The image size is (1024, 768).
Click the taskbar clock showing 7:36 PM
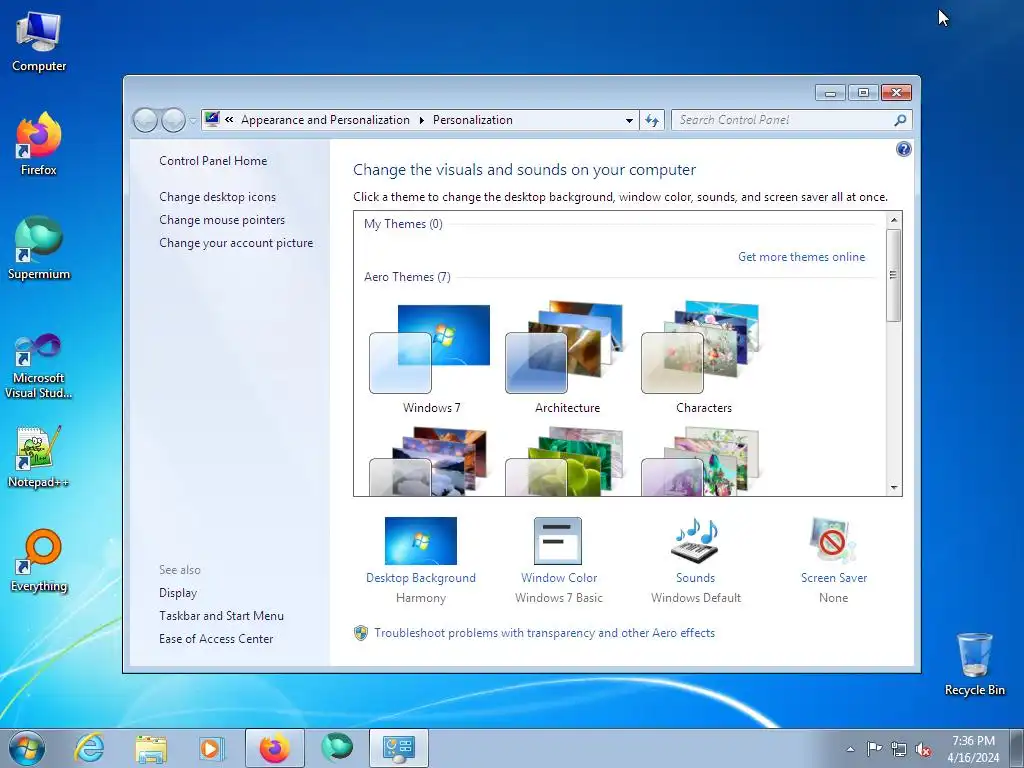coord(973,749)
